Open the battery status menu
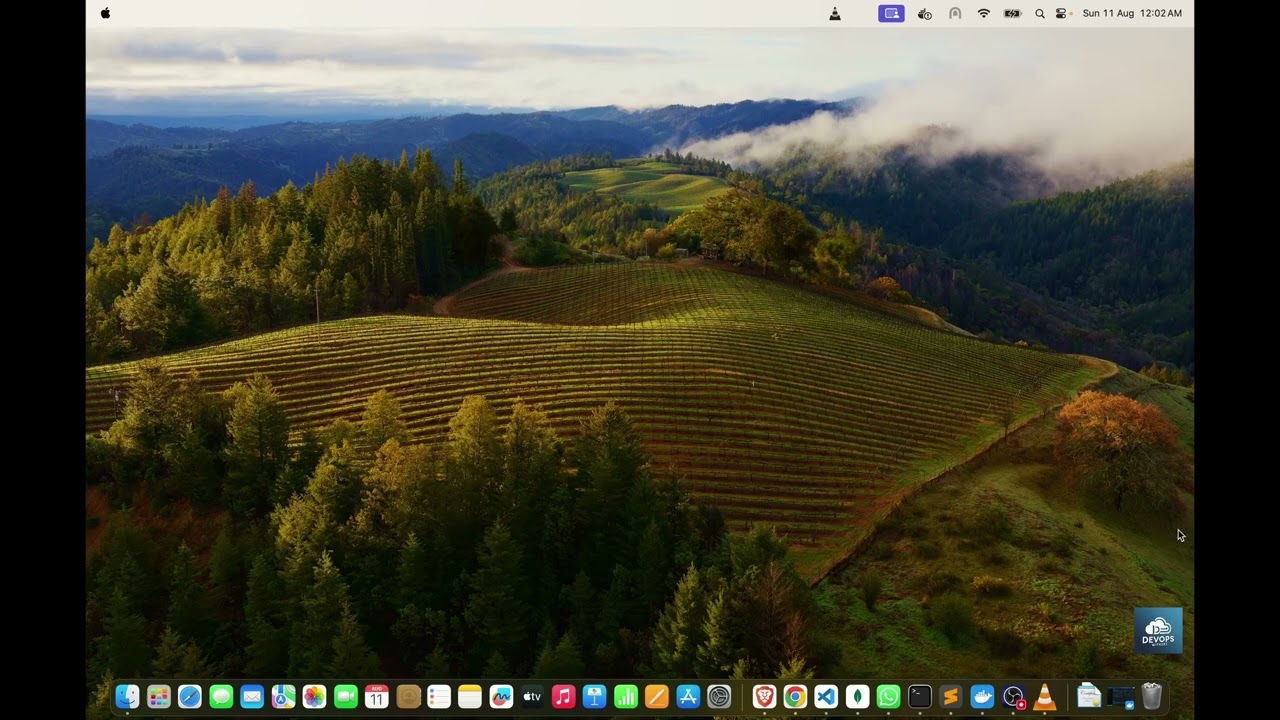1280x720 pixels. click(1012, 13)
